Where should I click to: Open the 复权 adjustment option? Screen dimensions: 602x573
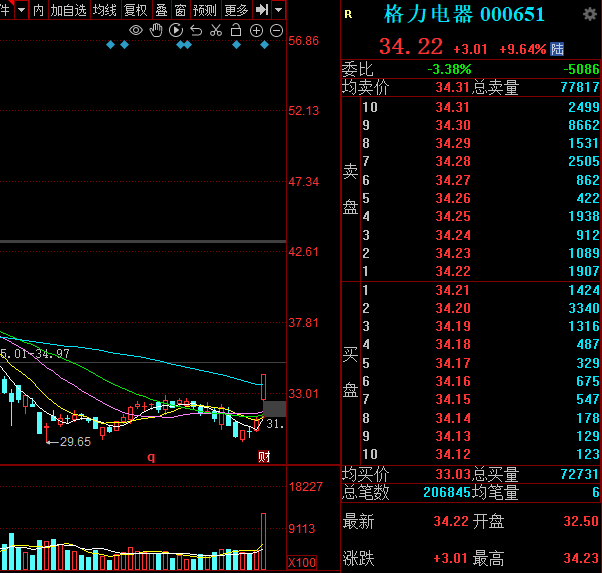pos(136,10)
